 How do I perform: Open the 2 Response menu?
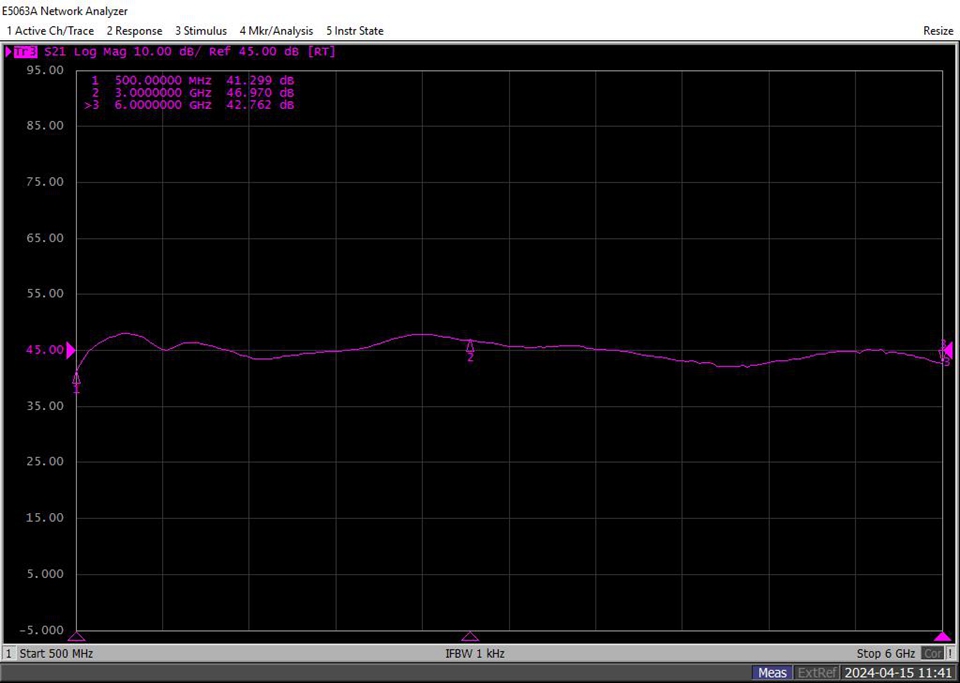click(135, 31)
